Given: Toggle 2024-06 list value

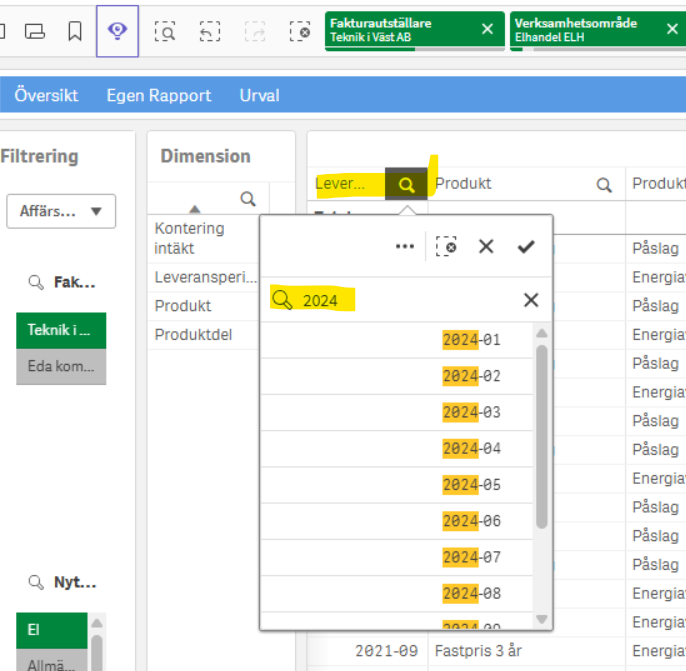Looking at the screenshot, I should [471, 521].
